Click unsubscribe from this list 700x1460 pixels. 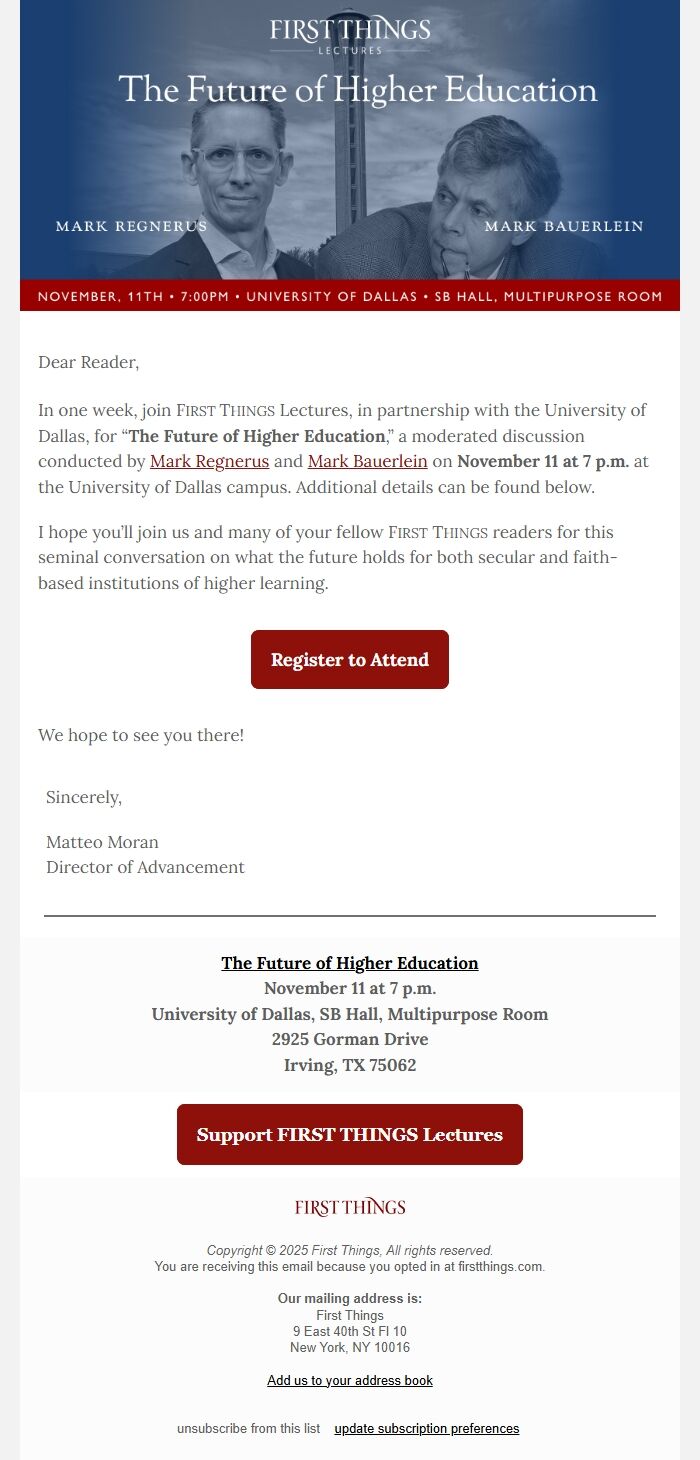(247, 1429)
